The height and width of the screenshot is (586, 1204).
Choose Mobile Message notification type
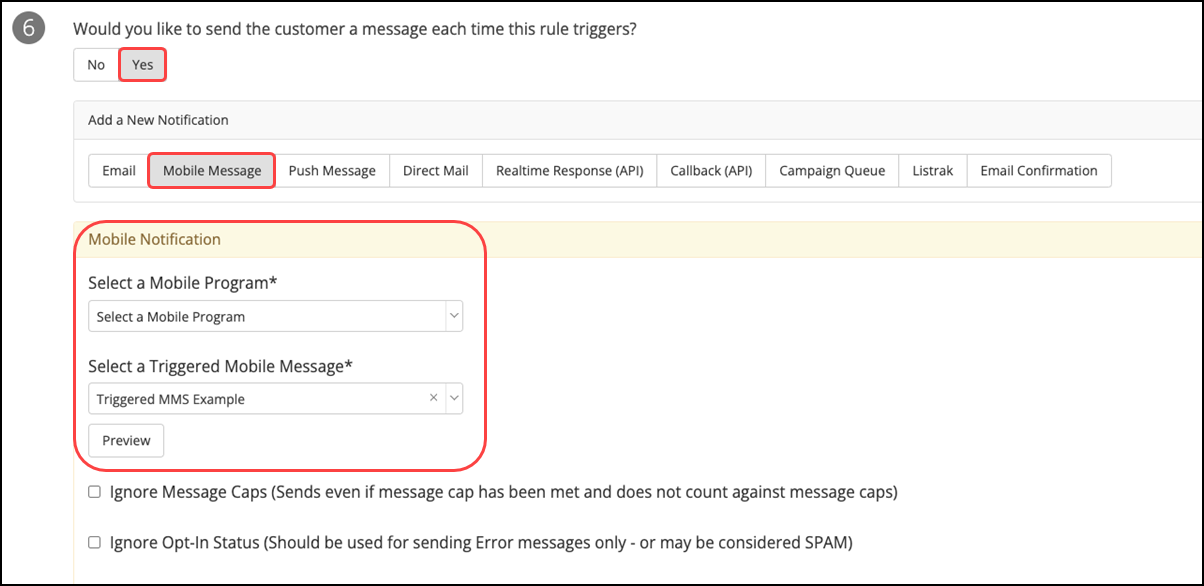click(212, 171)
